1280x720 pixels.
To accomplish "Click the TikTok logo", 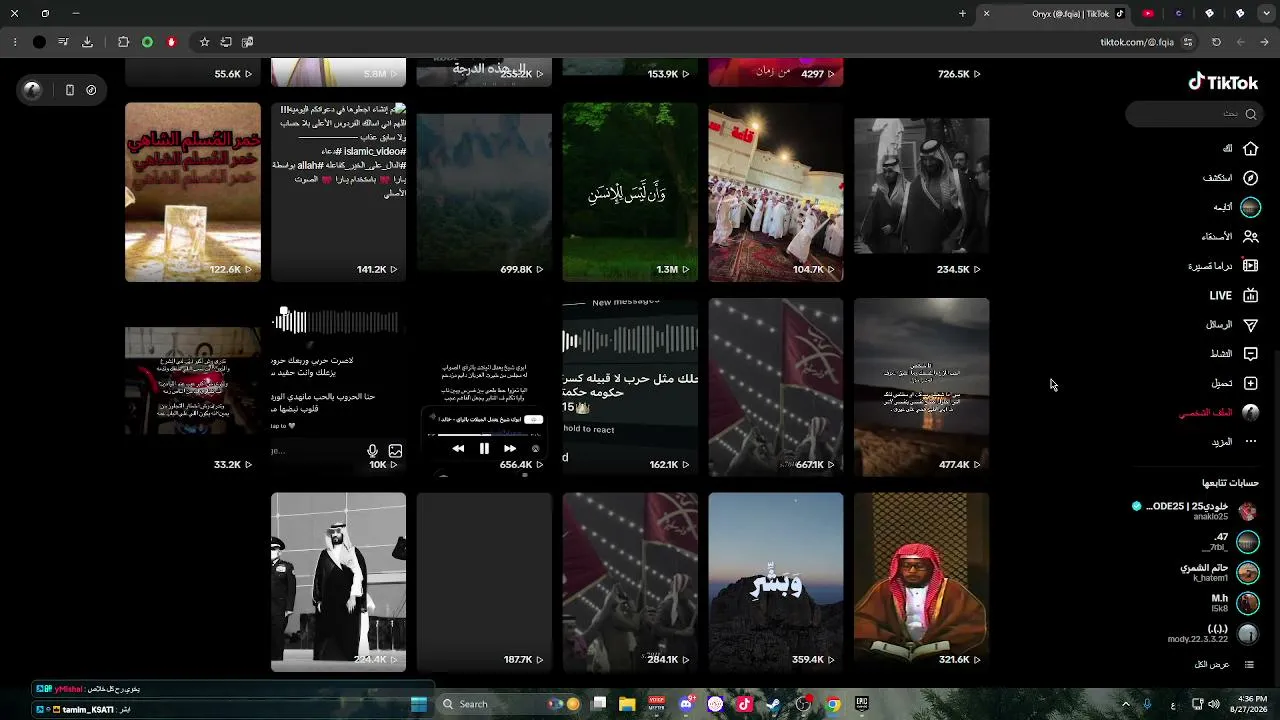I will pos(1223,83).
